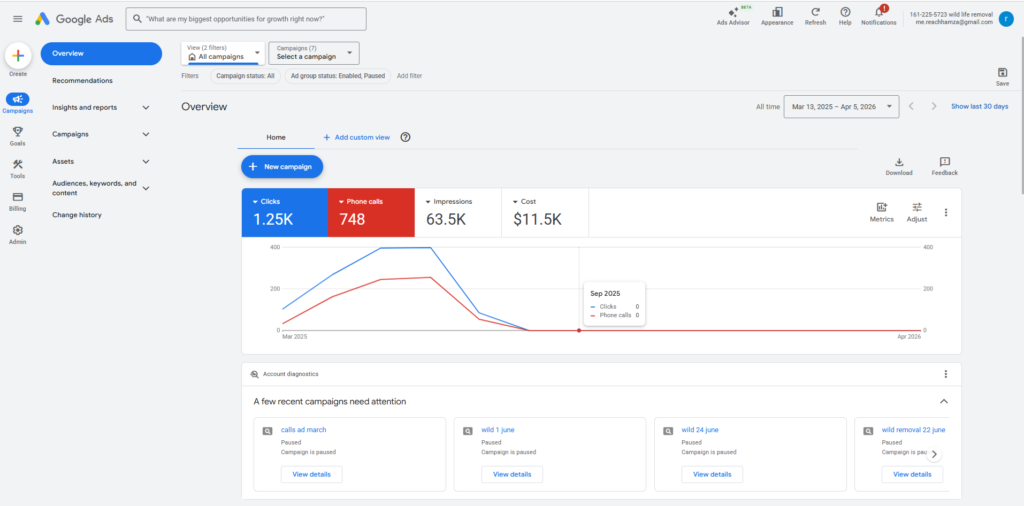Click the Sep 2025 chart data point

click(x=579, y=330)
